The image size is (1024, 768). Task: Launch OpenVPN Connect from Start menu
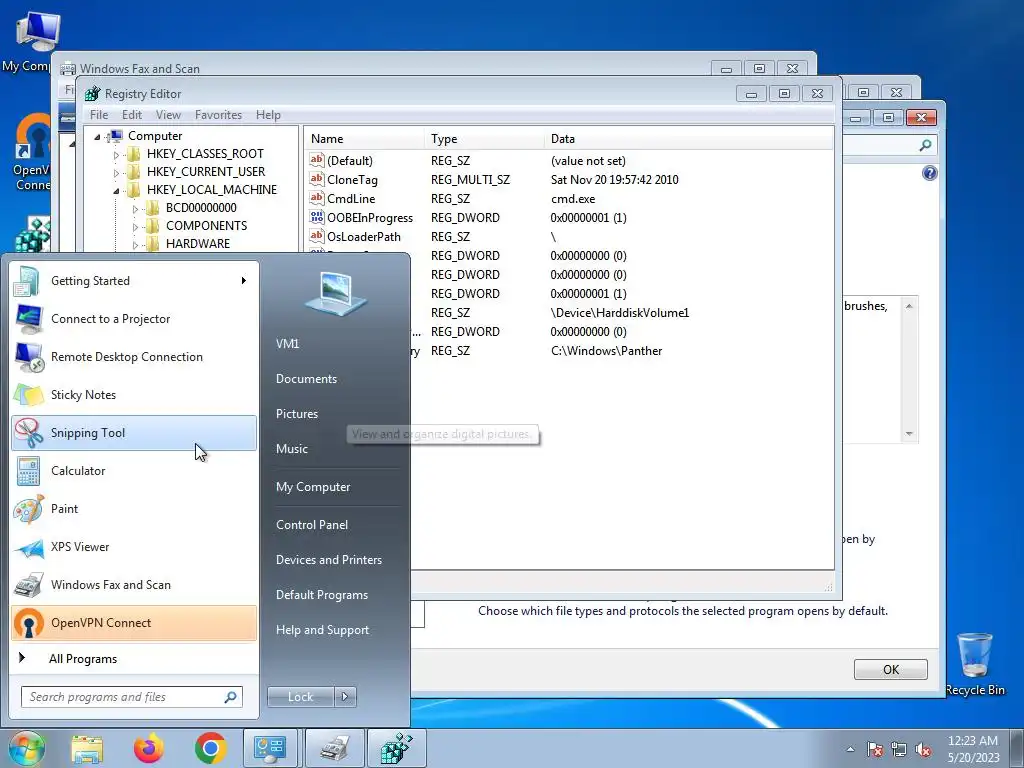(x=134, y=623)
